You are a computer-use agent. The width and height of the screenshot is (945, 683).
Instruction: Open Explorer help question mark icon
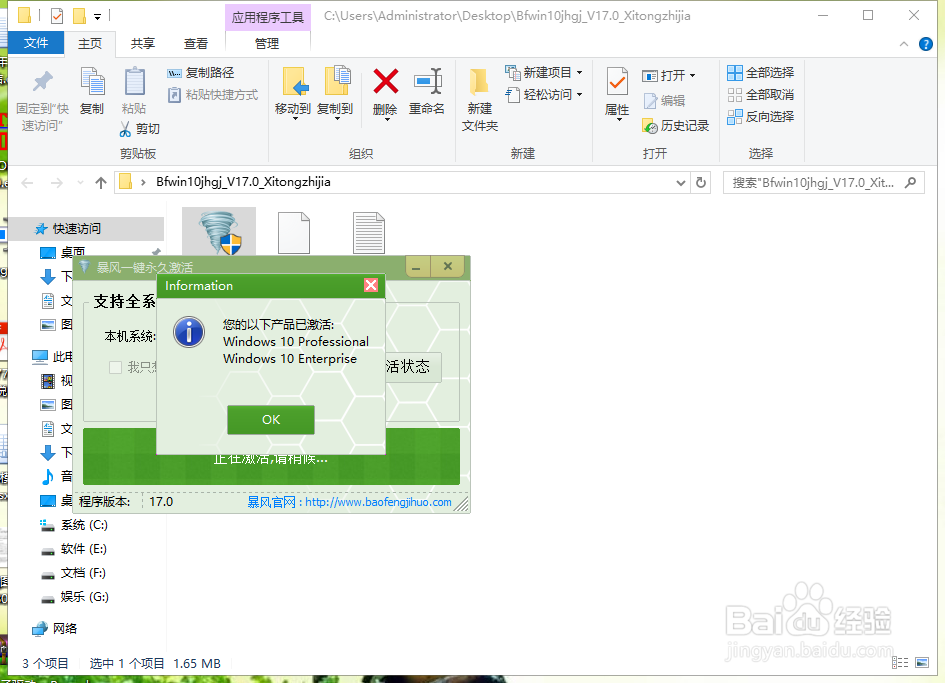tap(926, 44)
